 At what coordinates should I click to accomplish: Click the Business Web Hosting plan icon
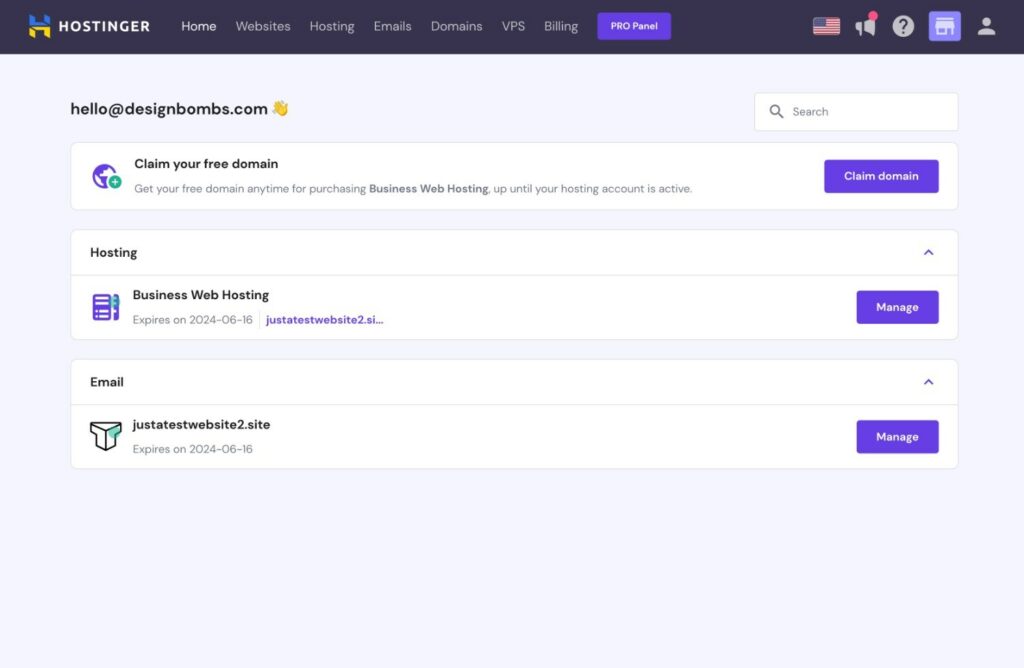pos(106,307)
